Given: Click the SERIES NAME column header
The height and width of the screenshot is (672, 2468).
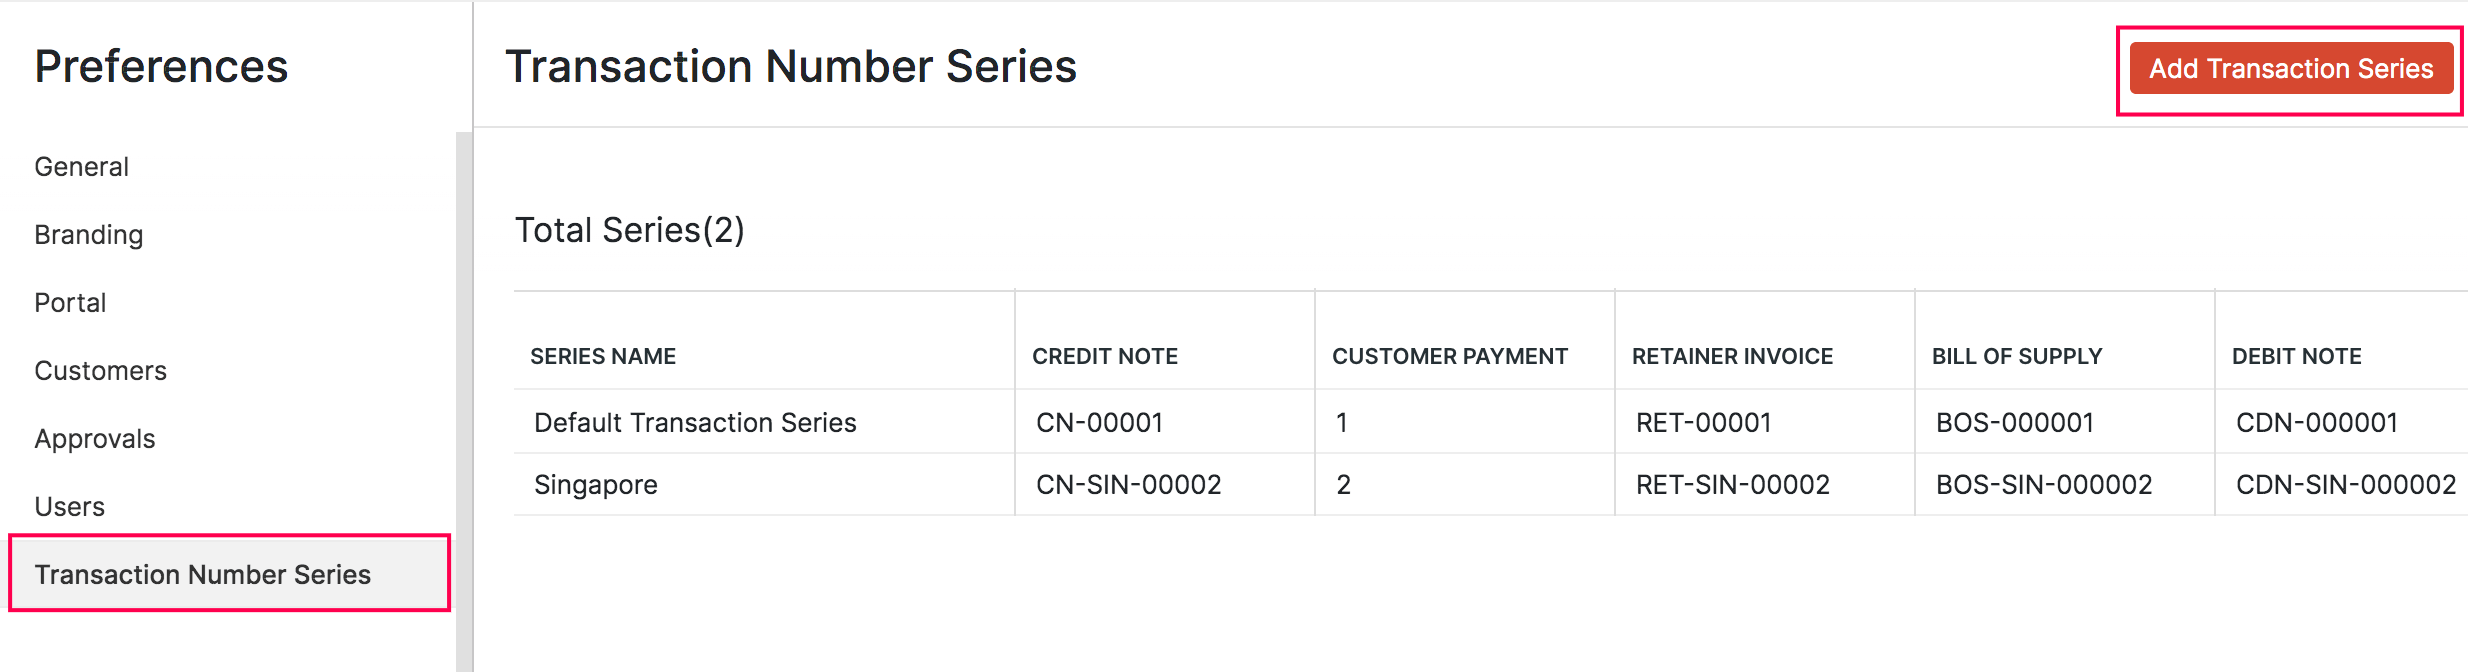Looking at the screenshot, I should [x=604, y=356].
